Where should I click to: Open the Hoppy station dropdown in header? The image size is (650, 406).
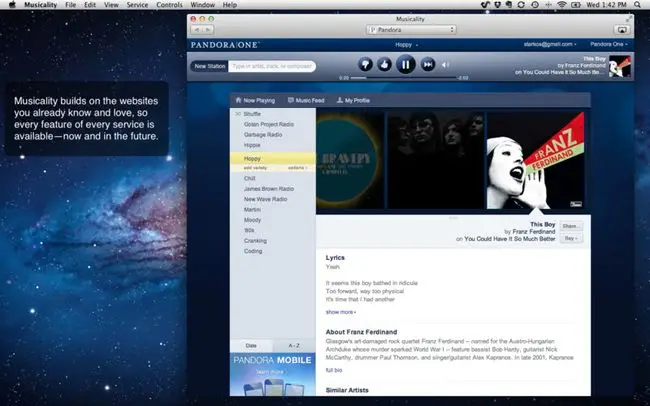[x=406, y=45]
